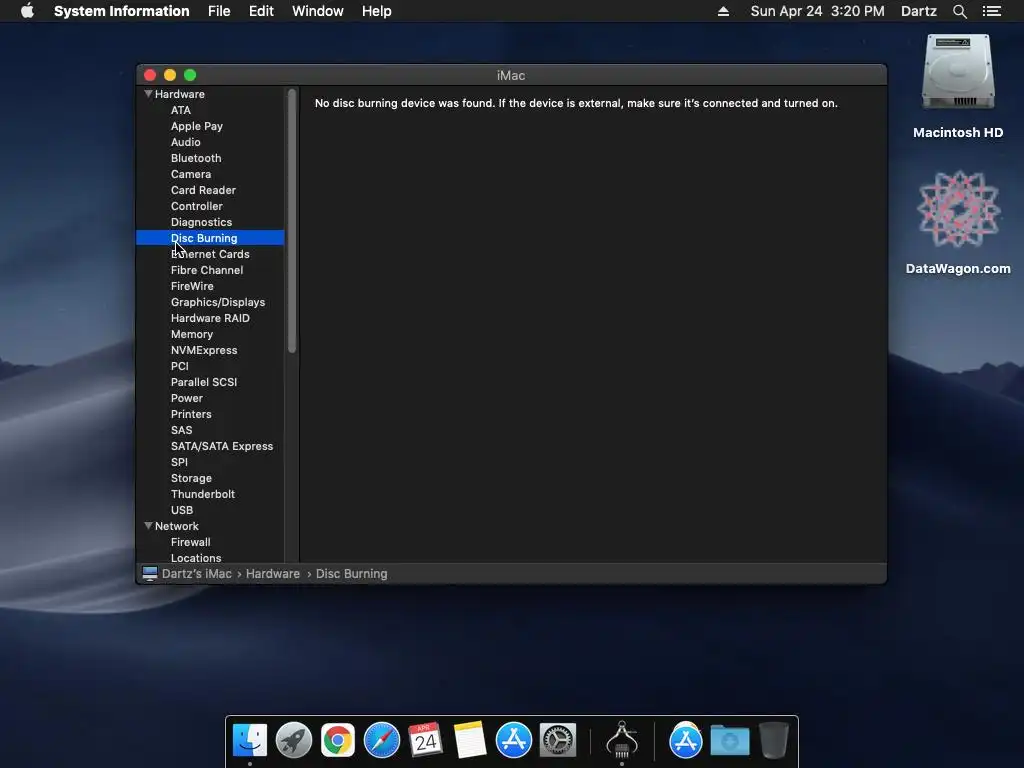The image size is (1024, 768).
Task: Select Printers in the sidebar
Action: pyautogui.click(x=191, y=414)
